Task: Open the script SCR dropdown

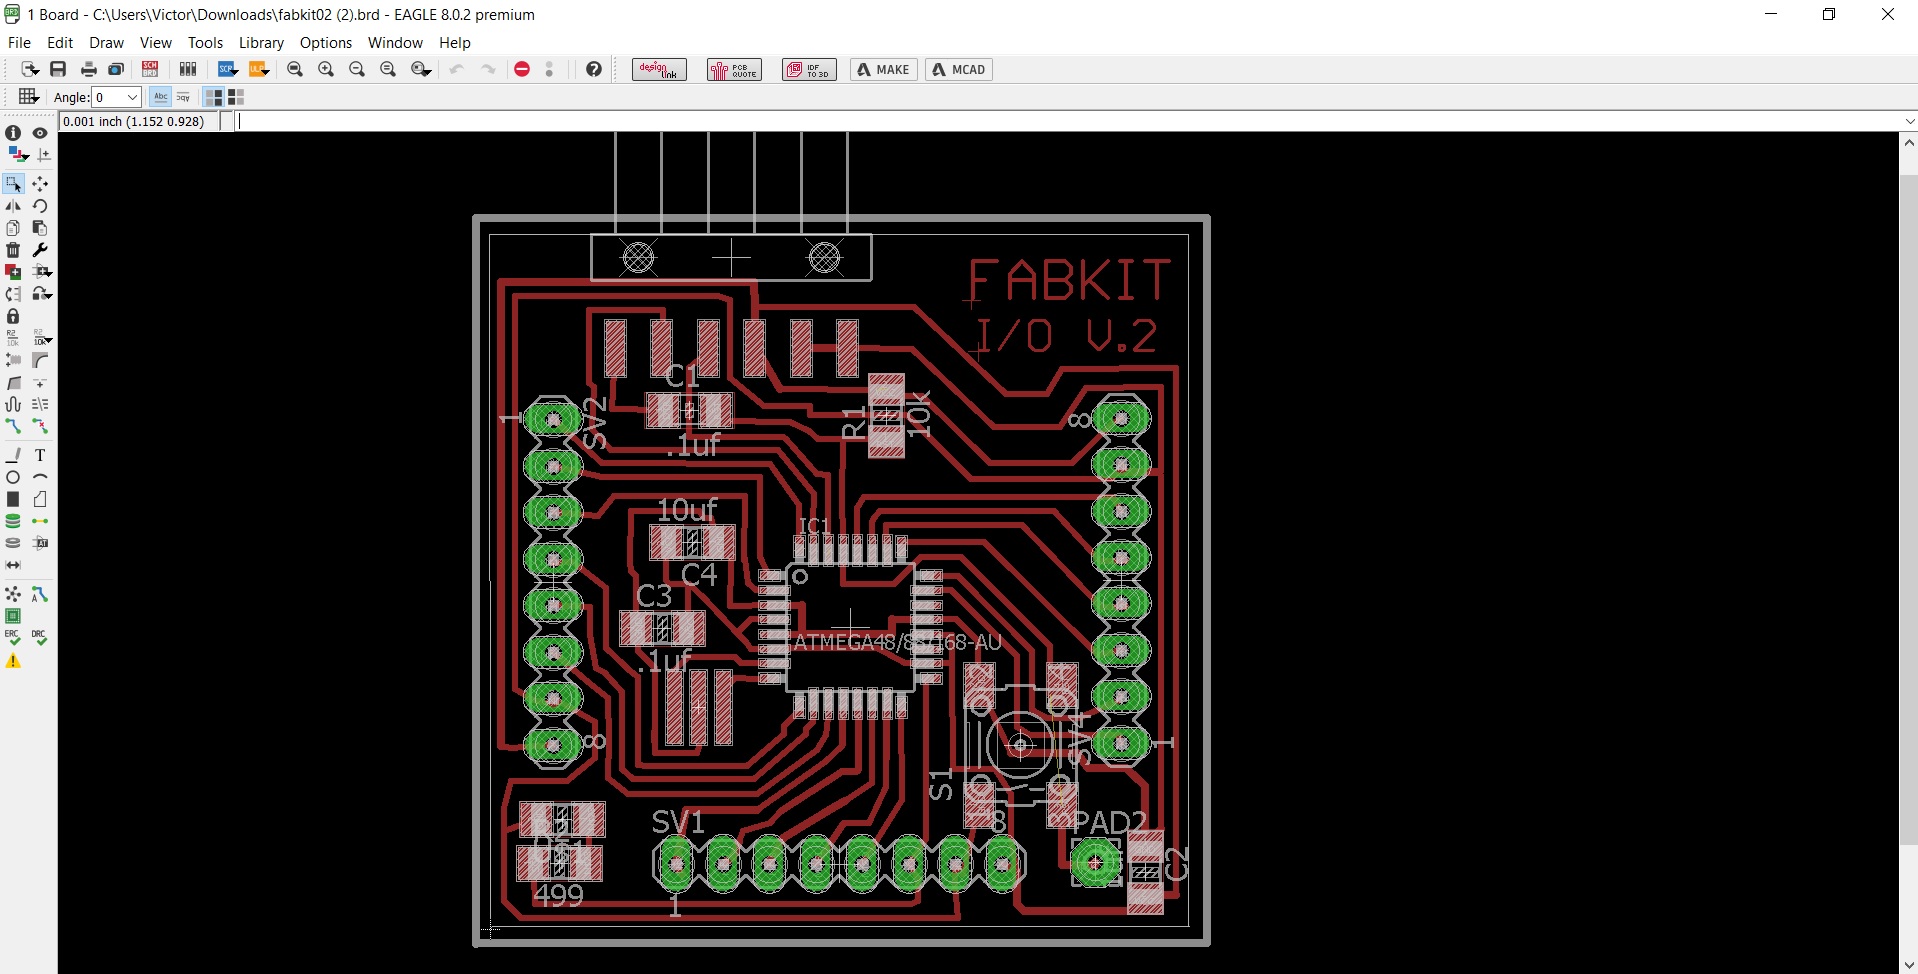Action: pos(228,69)
